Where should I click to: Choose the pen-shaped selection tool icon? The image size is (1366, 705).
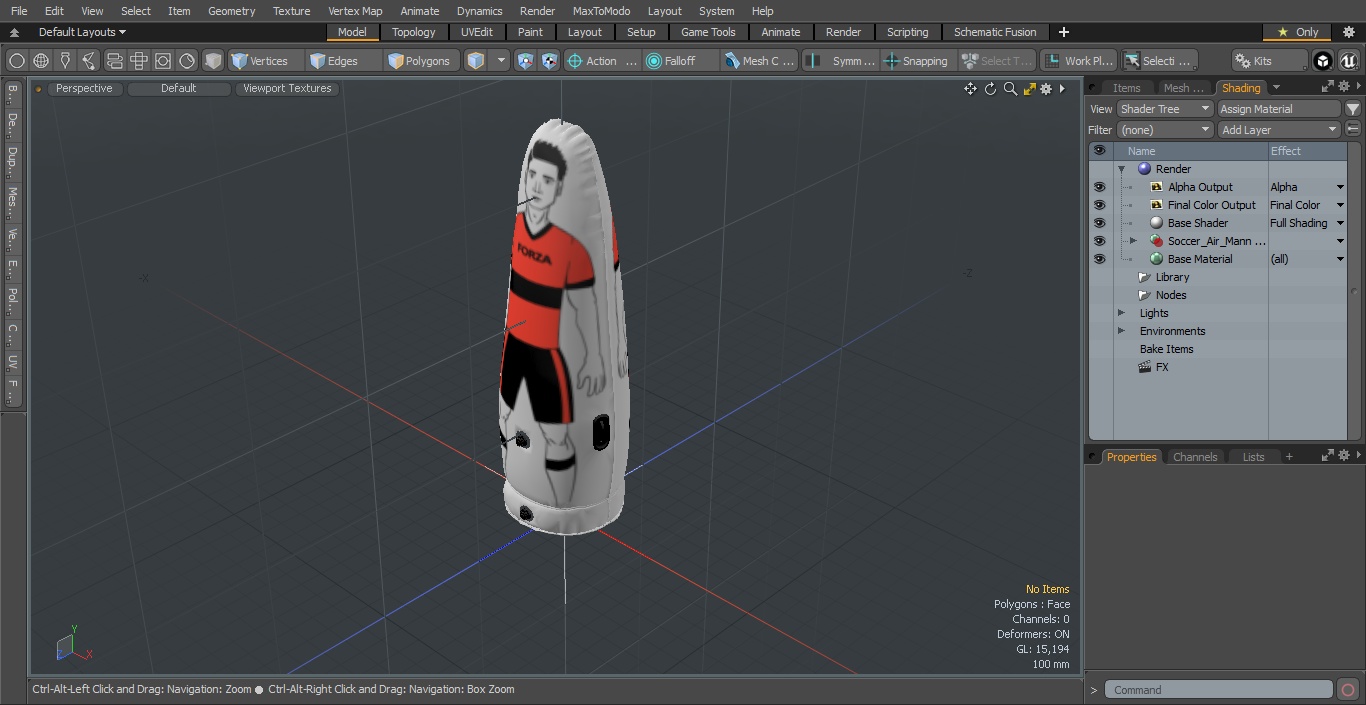(x=65, y=61)
